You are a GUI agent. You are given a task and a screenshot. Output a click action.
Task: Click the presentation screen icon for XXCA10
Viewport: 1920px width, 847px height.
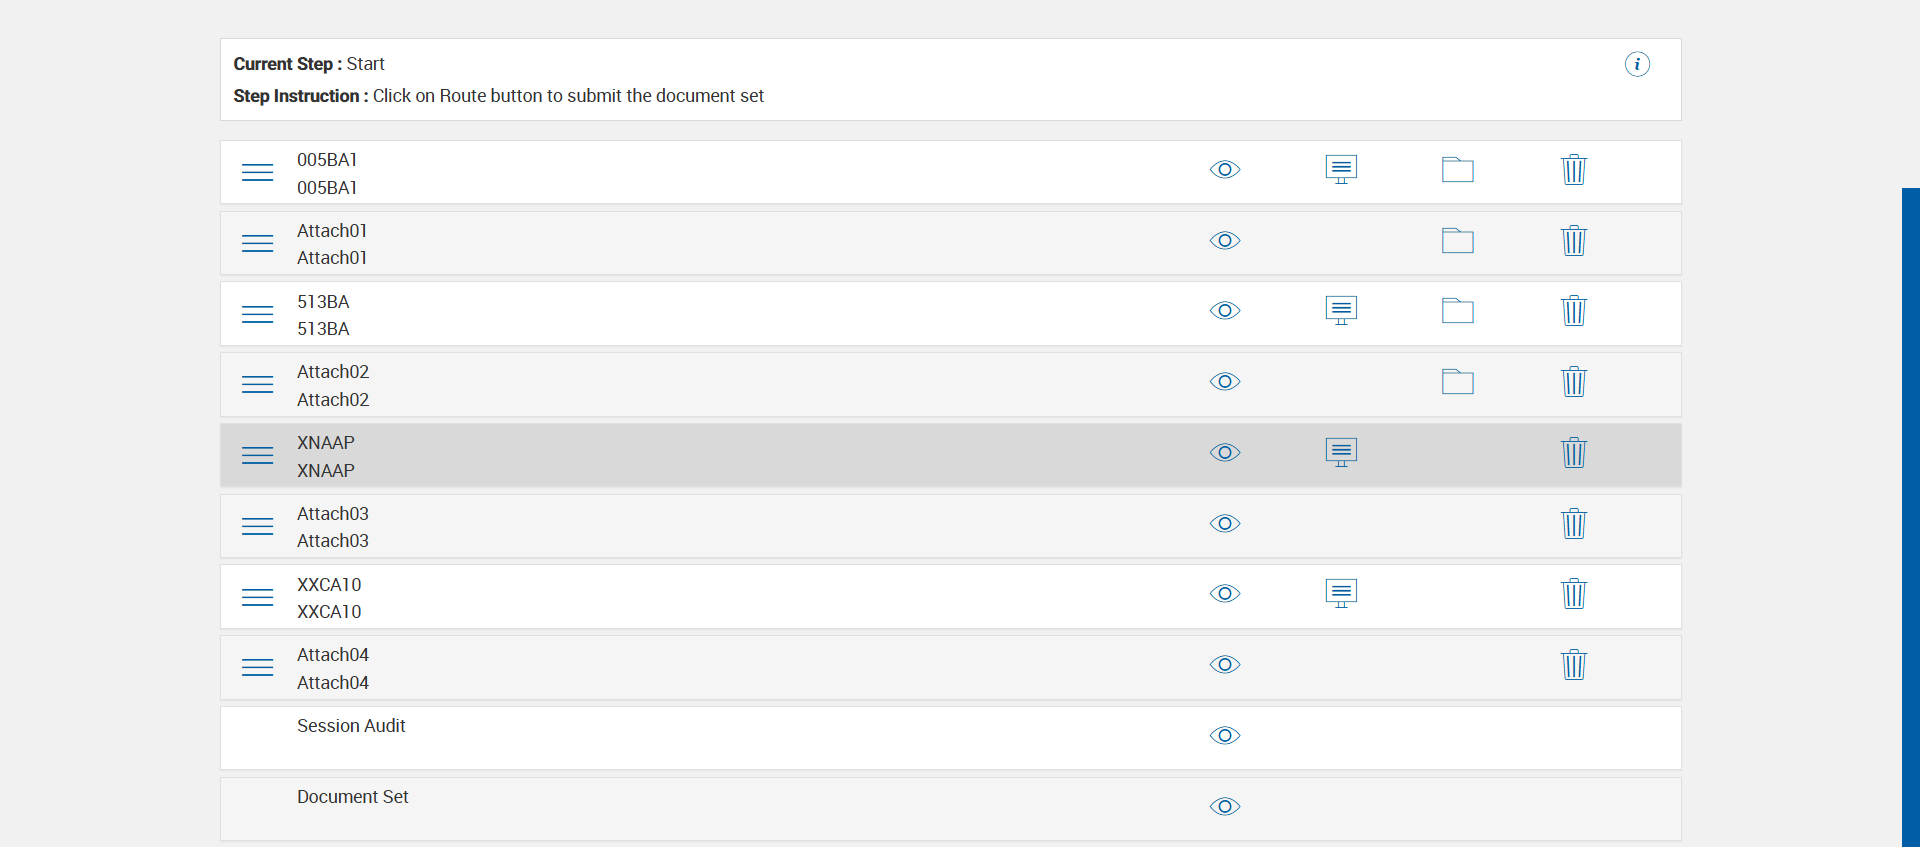[1341, 594]
